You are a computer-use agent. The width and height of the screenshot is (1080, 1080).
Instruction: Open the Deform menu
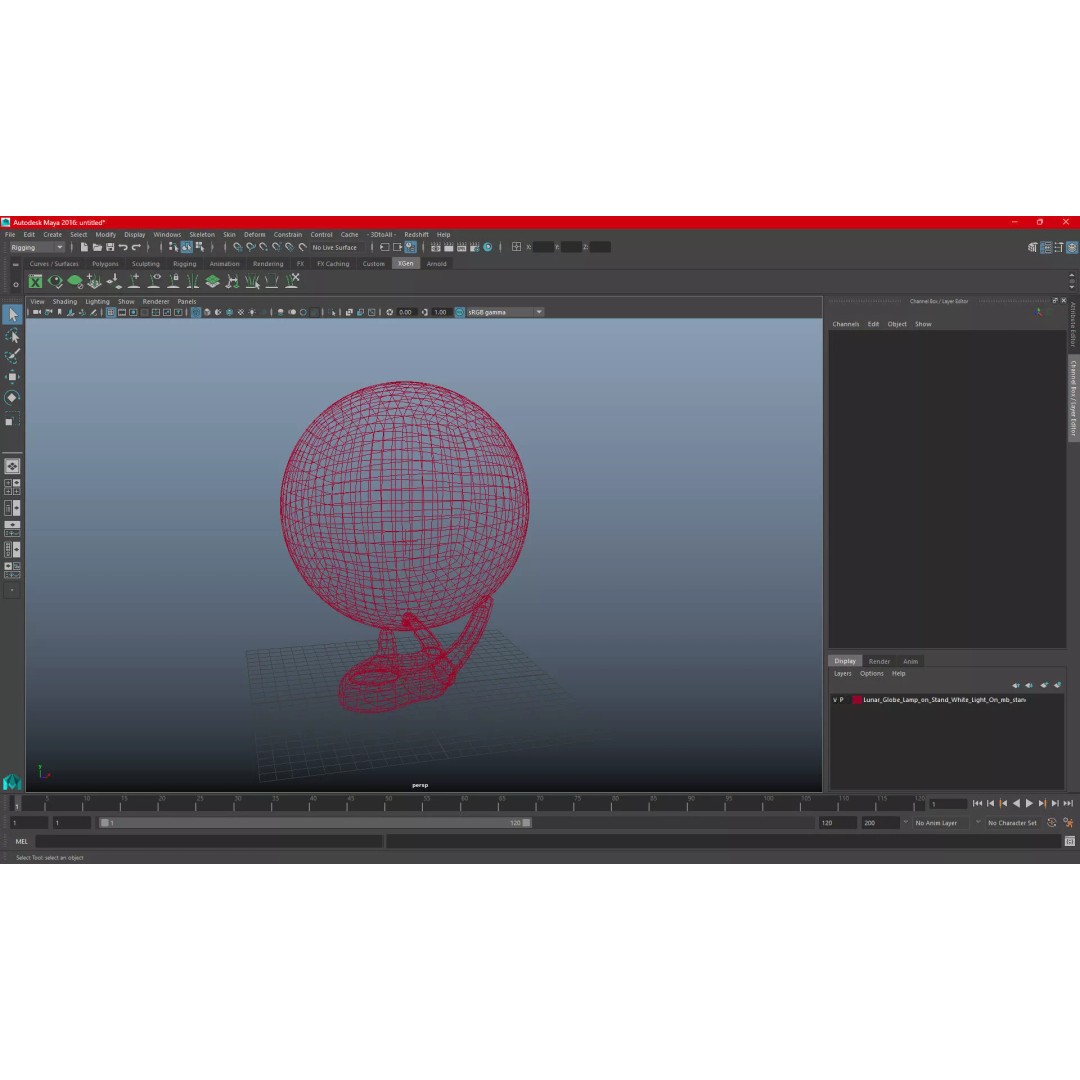coord(254,235)
